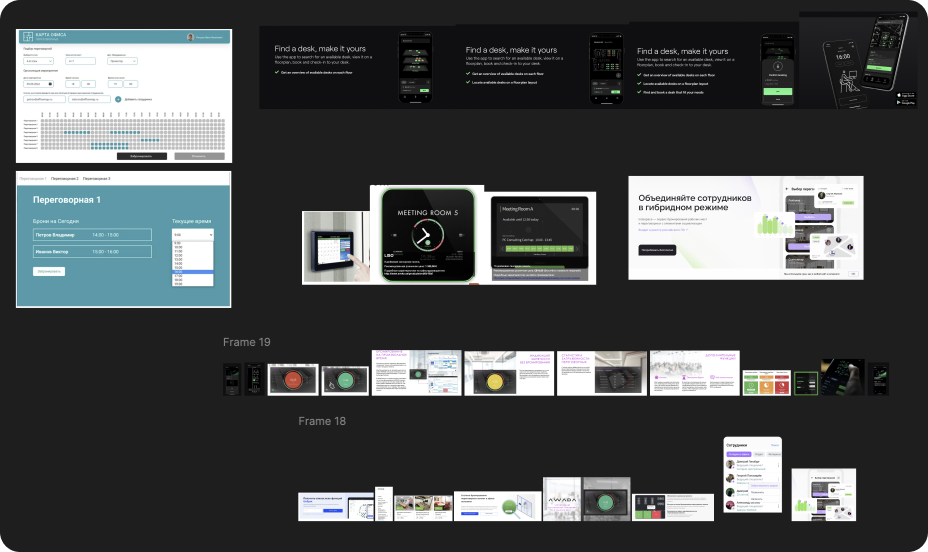
Task: Click the red circle room status thumbnail
Action: 292,380
